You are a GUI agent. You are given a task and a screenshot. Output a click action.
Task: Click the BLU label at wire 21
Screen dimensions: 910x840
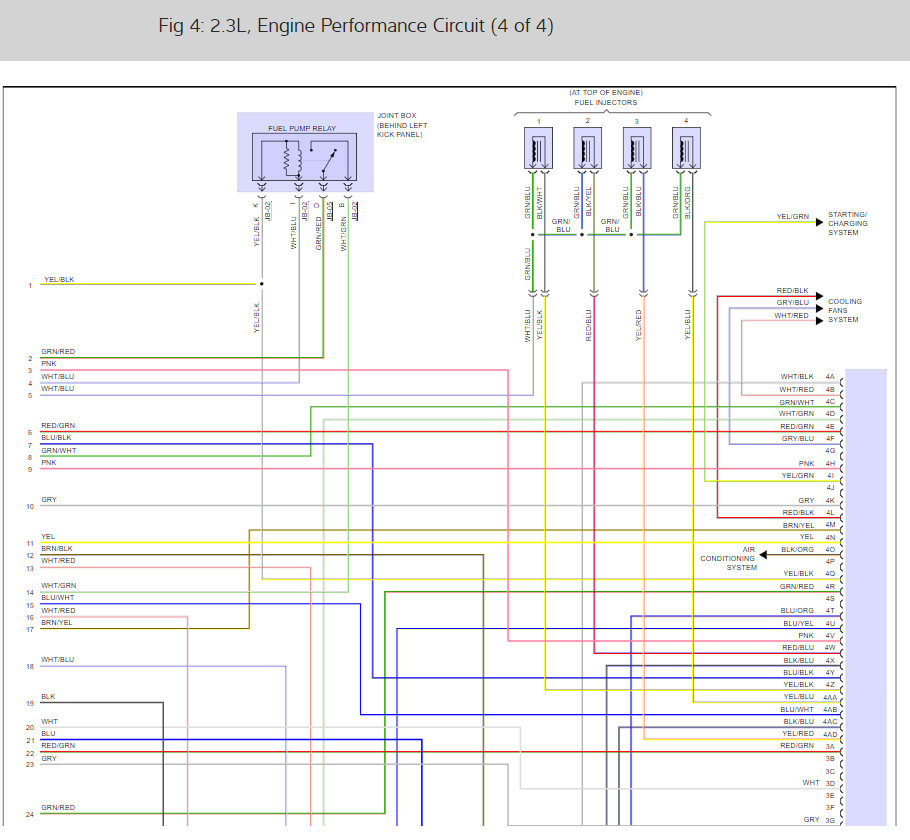pyautogui.click(x=48, y=734)
